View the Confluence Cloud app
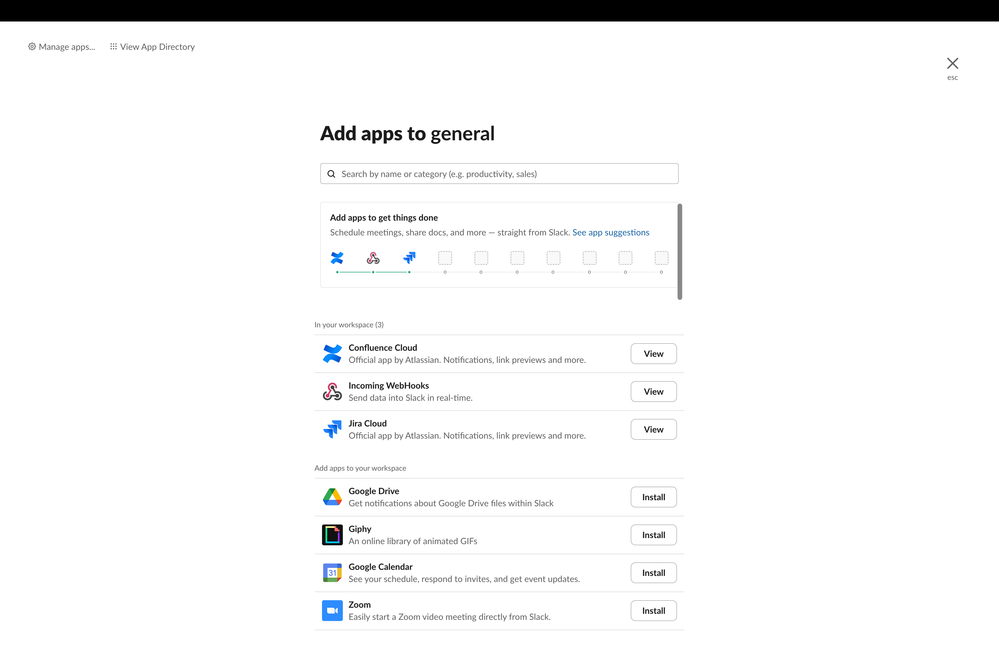 point(653,353)
